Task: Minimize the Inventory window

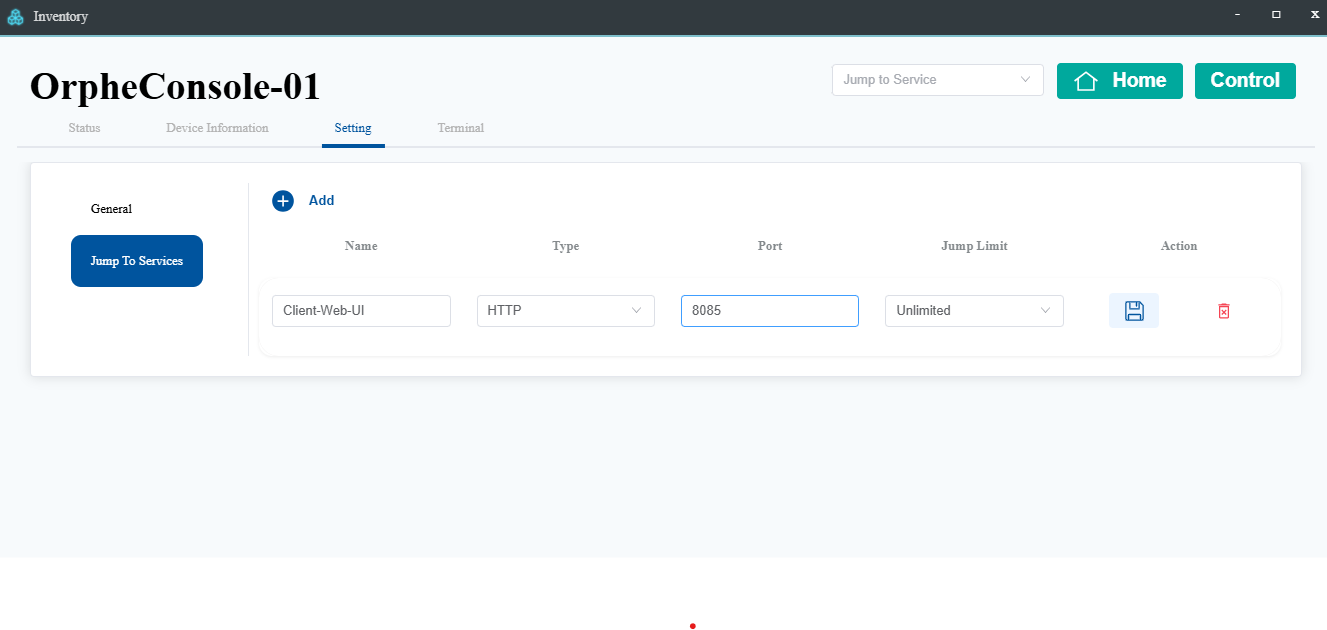Action: [1237, 15]
